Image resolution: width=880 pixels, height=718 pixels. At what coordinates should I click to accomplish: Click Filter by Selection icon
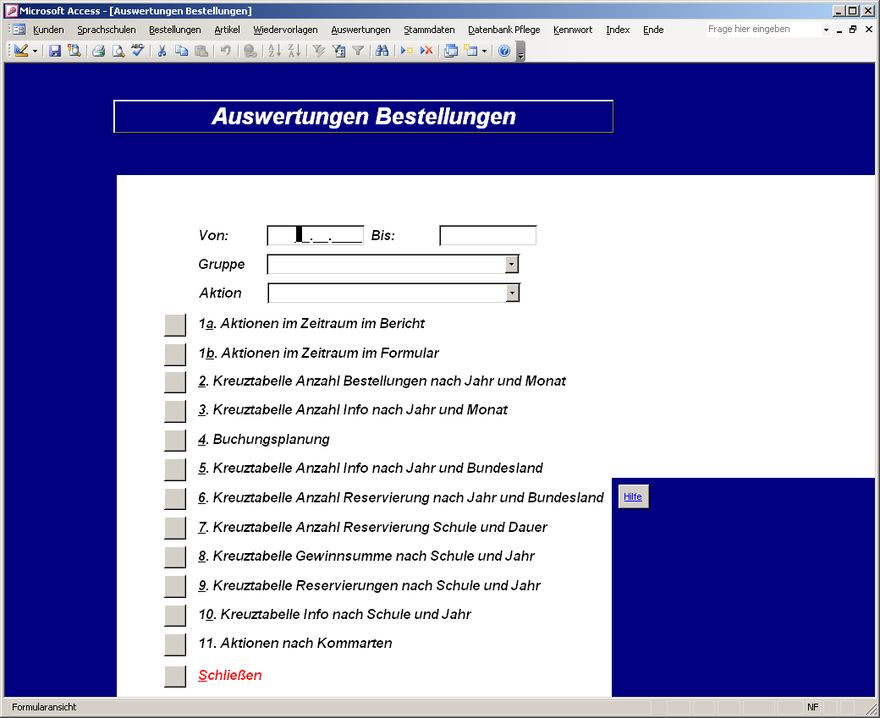coord(319,51)
